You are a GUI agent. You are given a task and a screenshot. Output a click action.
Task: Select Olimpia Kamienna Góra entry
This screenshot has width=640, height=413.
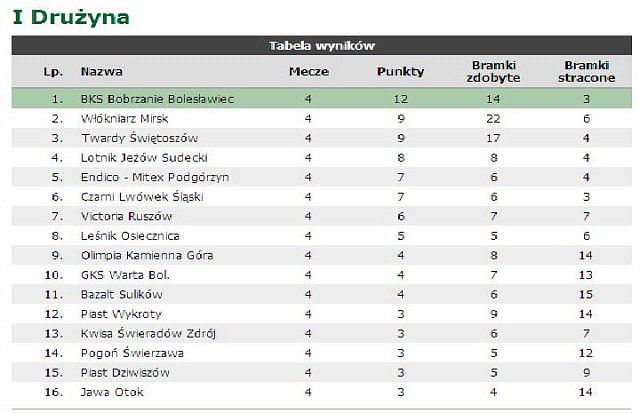(147, 255)
